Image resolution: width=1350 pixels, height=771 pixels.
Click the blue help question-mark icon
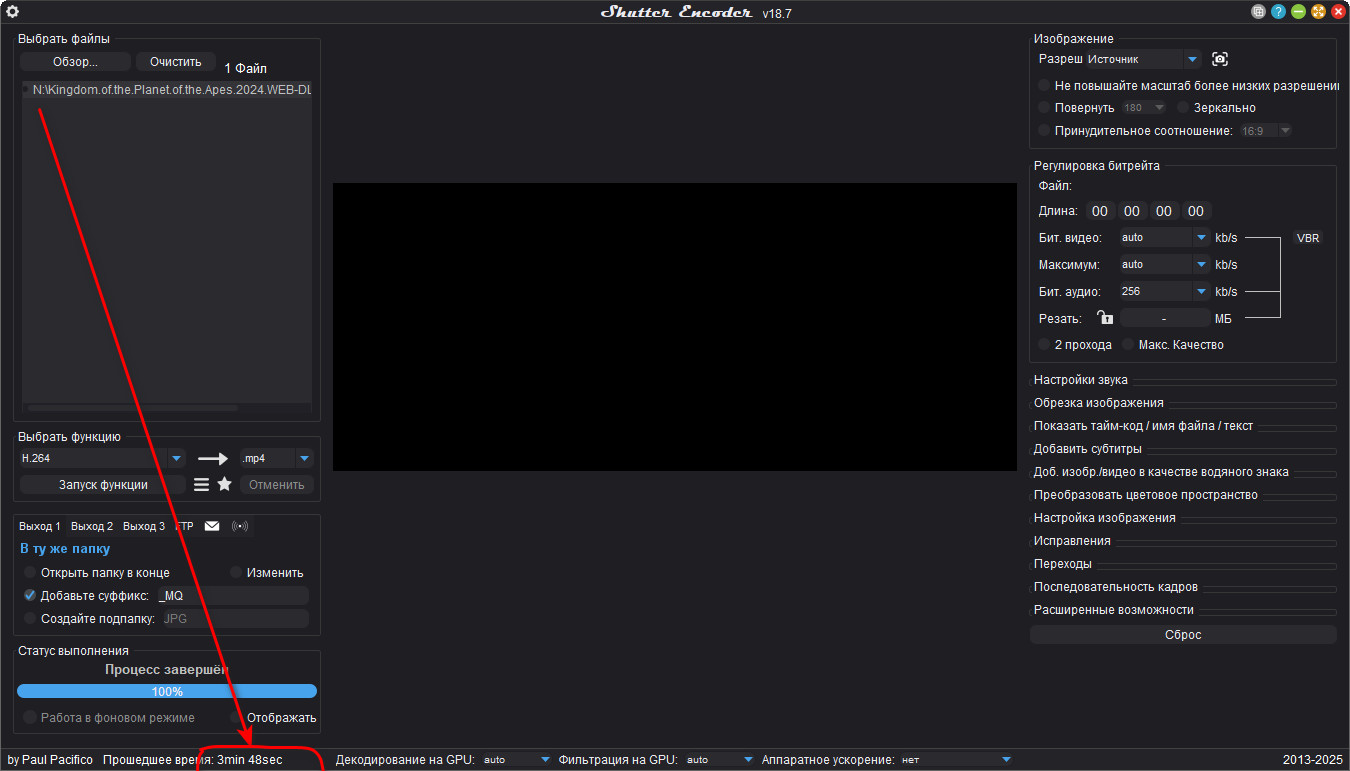pyautogui.click(x=1279, y=12)
